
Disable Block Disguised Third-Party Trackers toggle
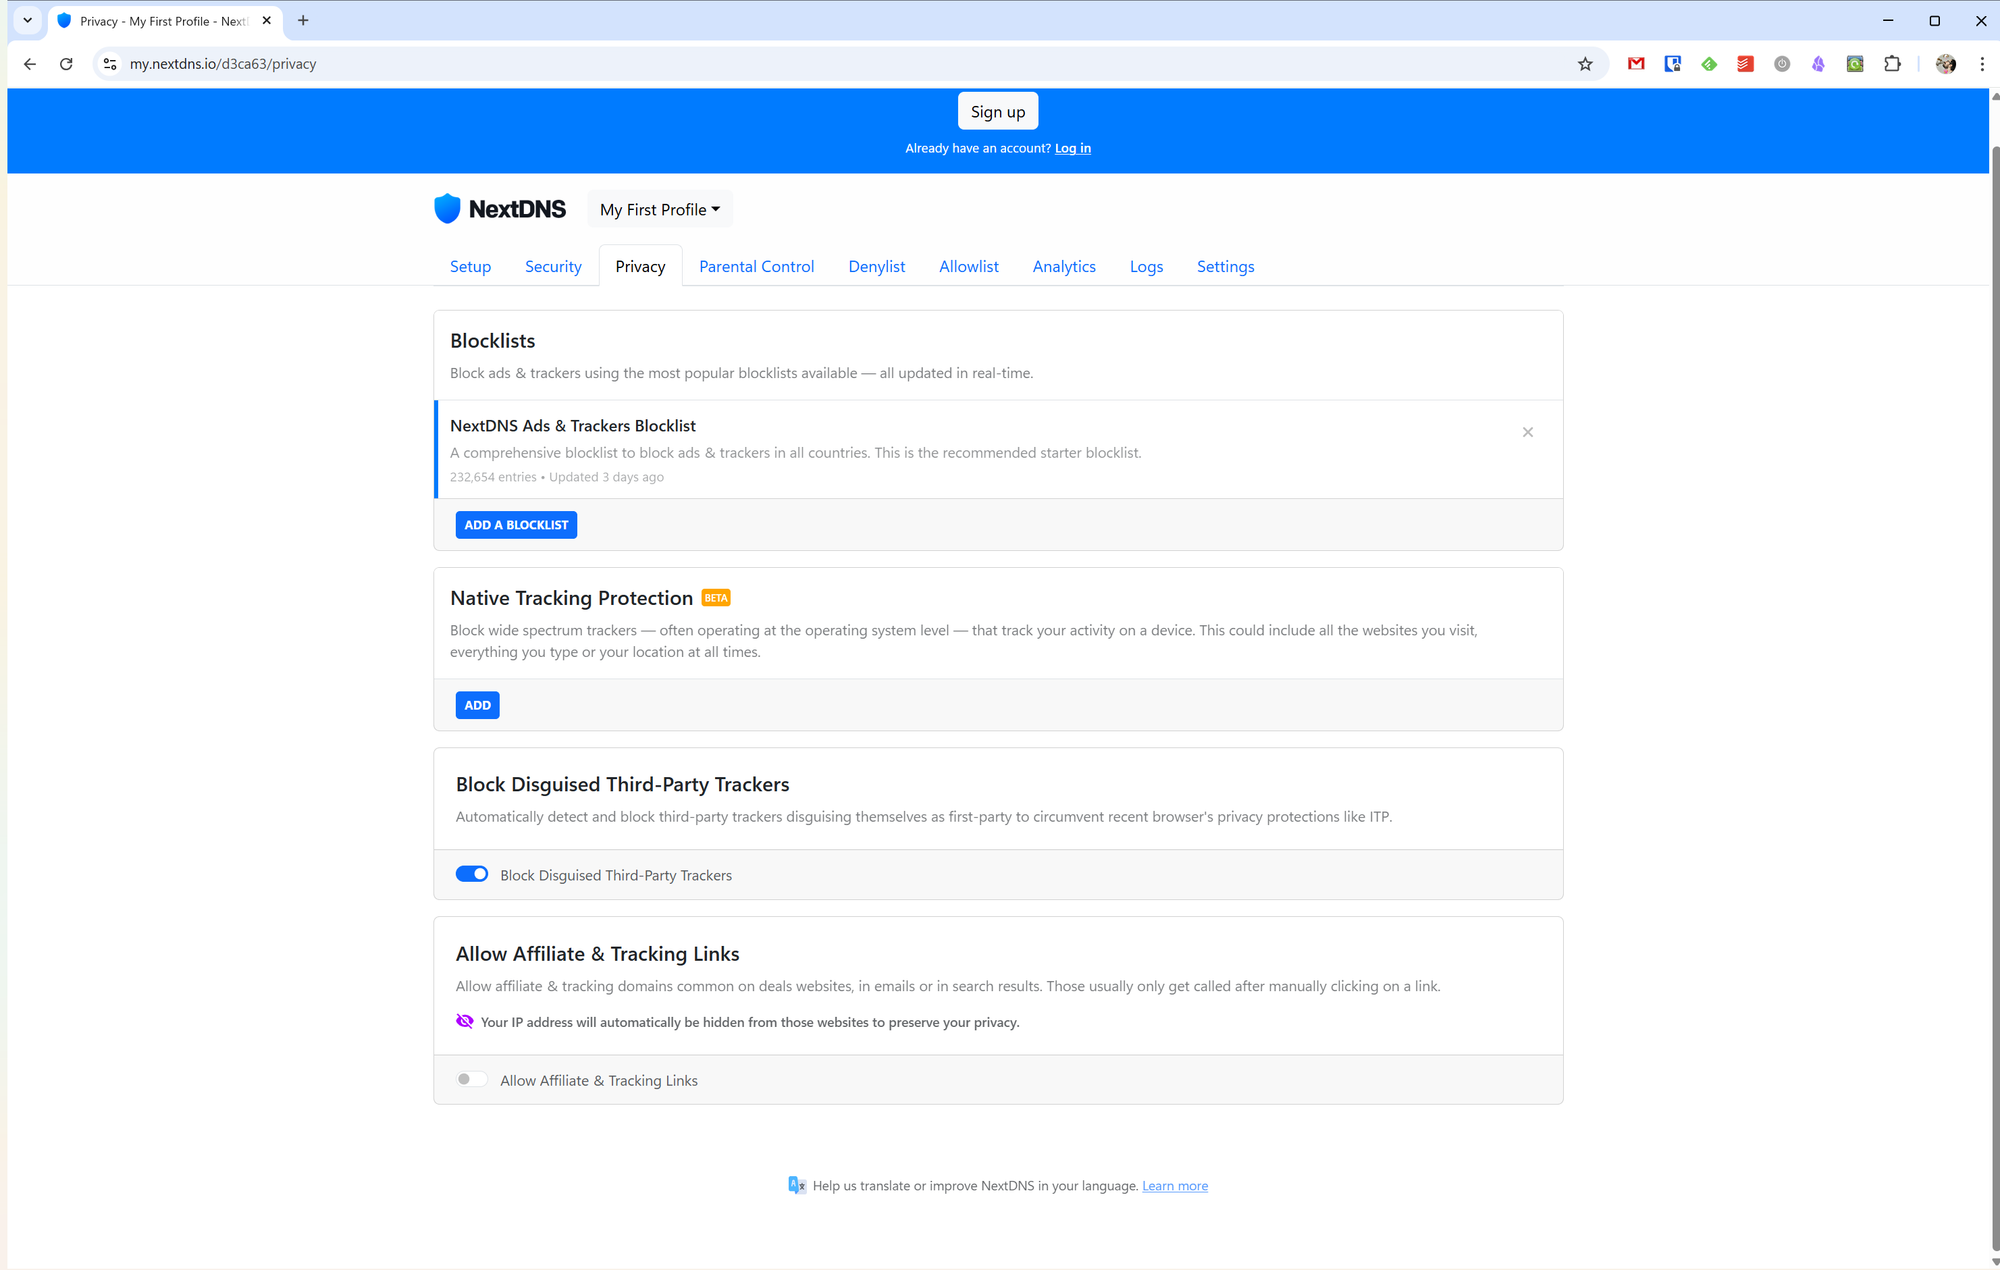tap(472, 874)
